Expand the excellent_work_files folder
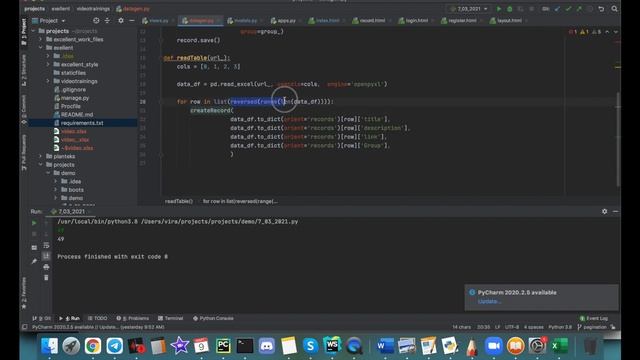 40,40
